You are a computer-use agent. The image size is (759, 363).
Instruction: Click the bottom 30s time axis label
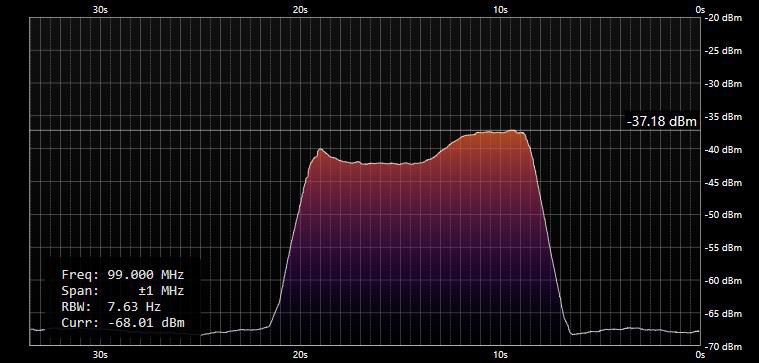[x=100, y=354]
